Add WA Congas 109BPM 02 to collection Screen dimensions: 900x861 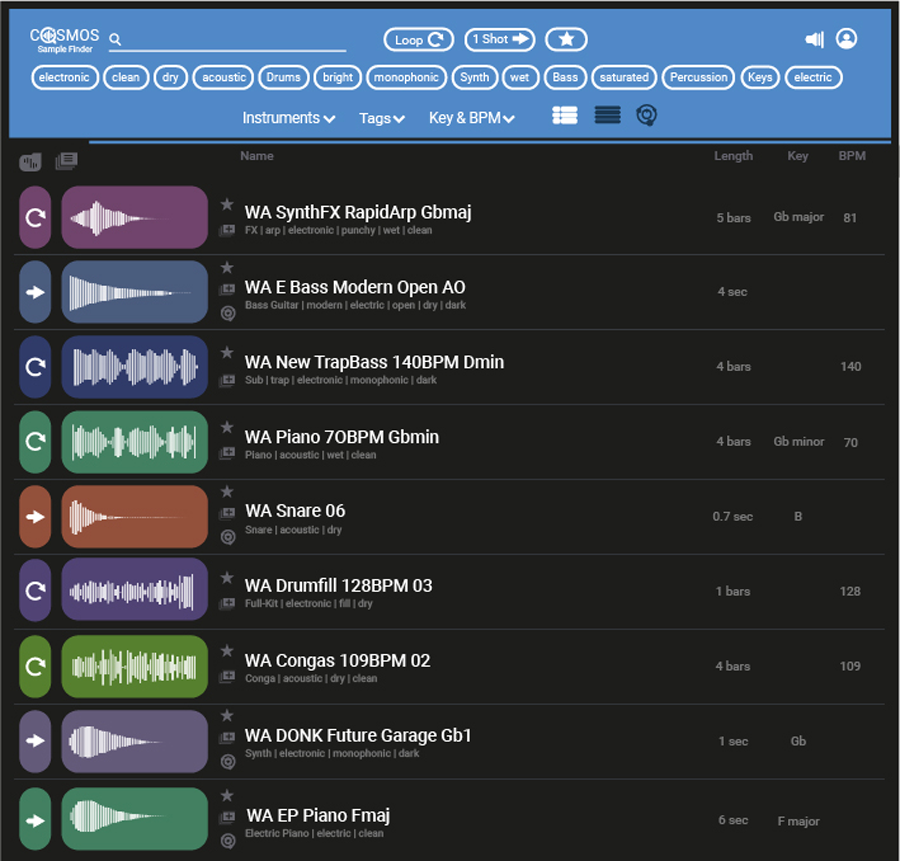(227, 677)
